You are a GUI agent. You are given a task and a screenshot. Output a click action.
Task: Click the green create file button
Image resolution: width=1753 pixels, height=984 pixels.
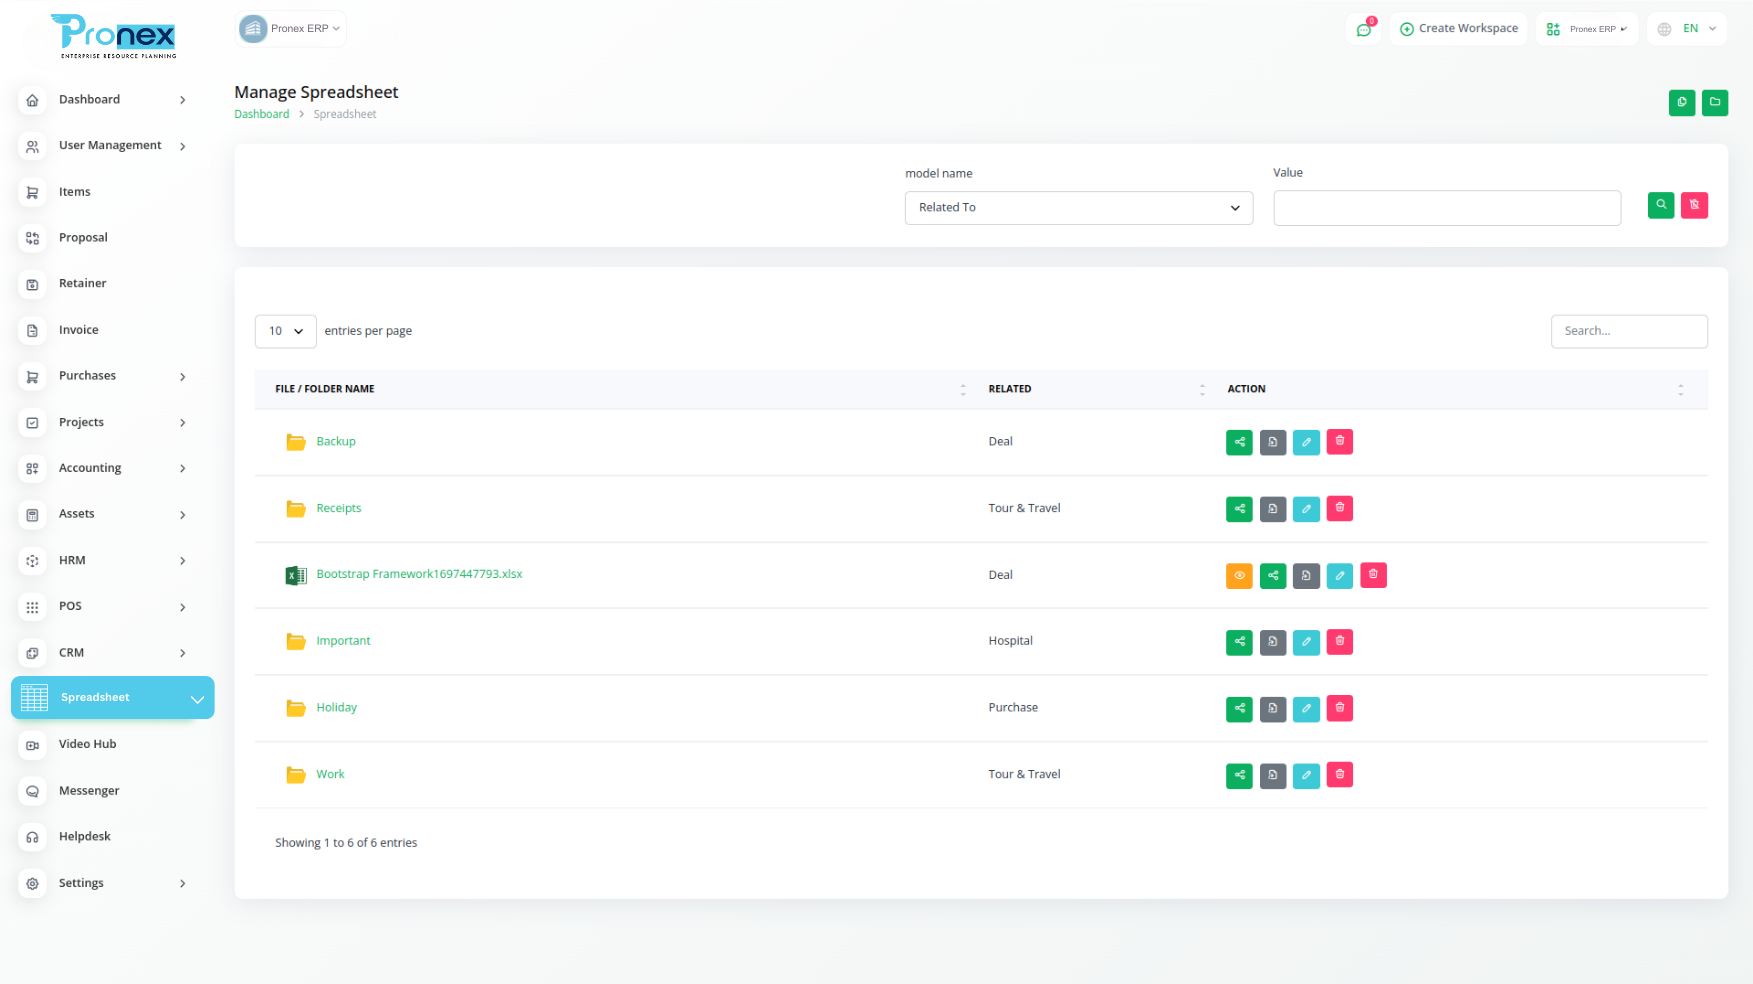coord(1682,103)
